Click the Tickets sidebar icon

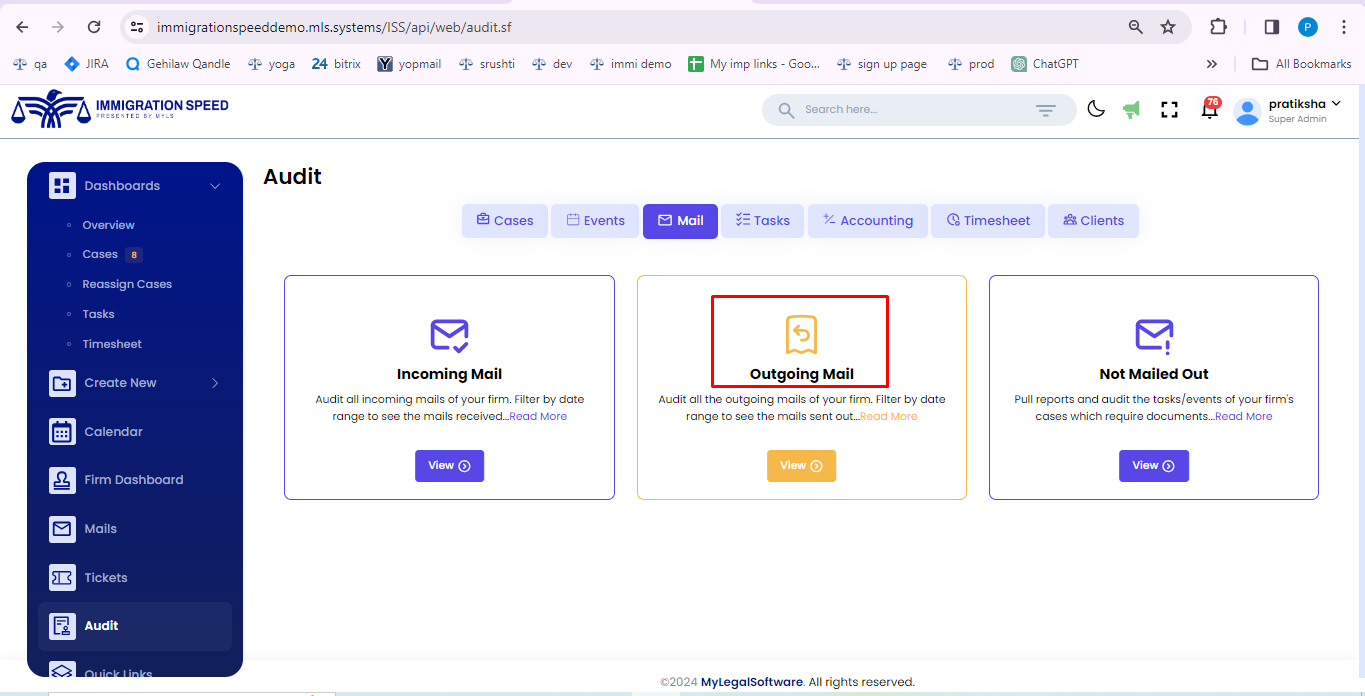pyautogui.click(x=62, y=577)
